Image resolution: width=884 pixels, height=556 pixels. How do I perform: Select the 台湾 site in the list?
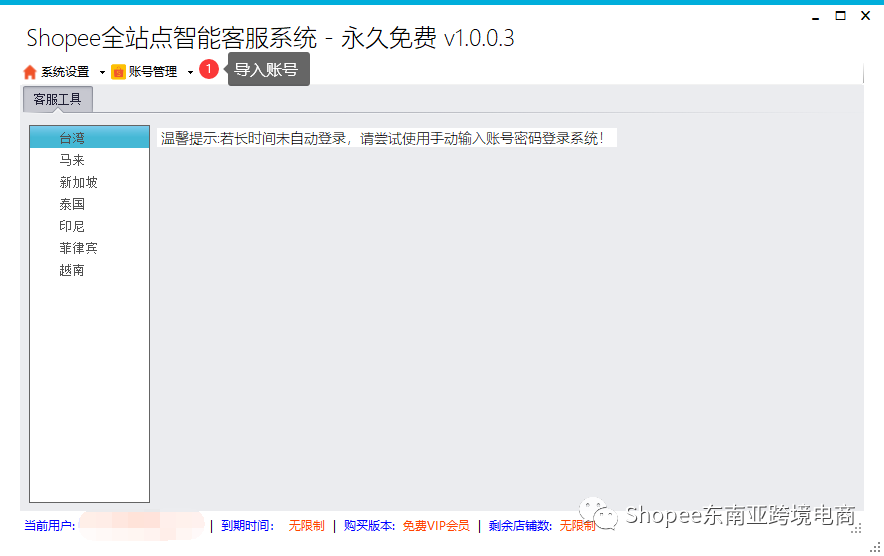[x=90, y=138]
